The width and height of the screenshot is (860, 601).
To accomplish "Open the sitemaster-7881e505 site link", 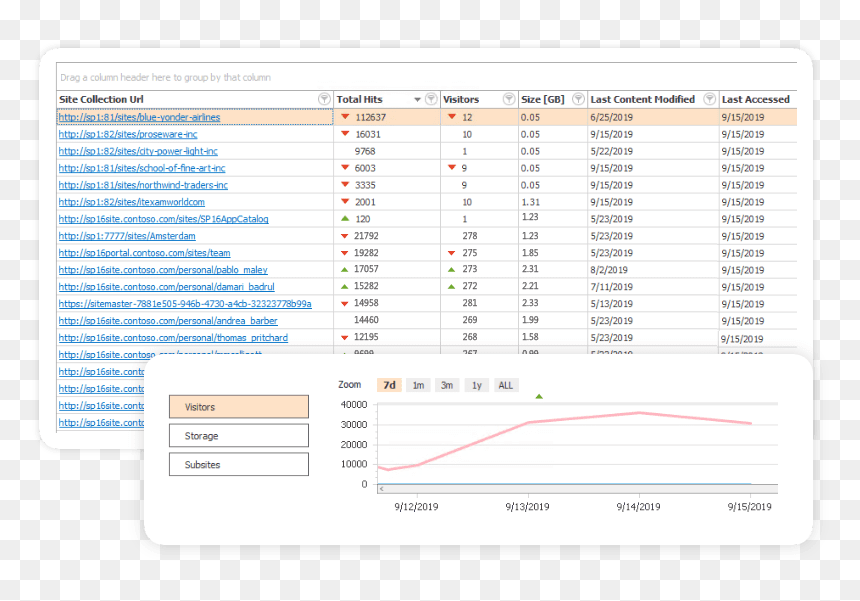I will point(185,304).
